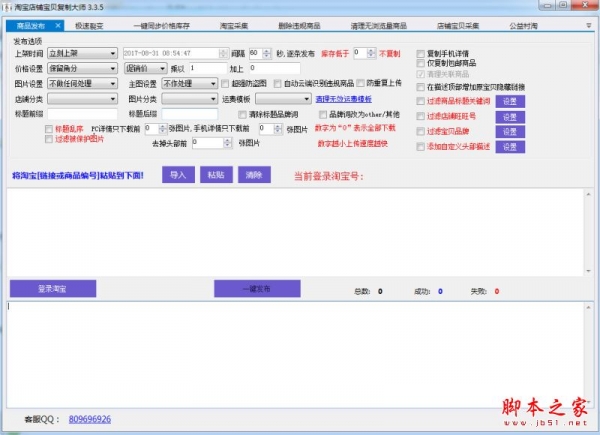This screenshot has height=435, width=600.
Task: Click the link text area's scrollbar up arrow
Action: [x=589, y=194]
